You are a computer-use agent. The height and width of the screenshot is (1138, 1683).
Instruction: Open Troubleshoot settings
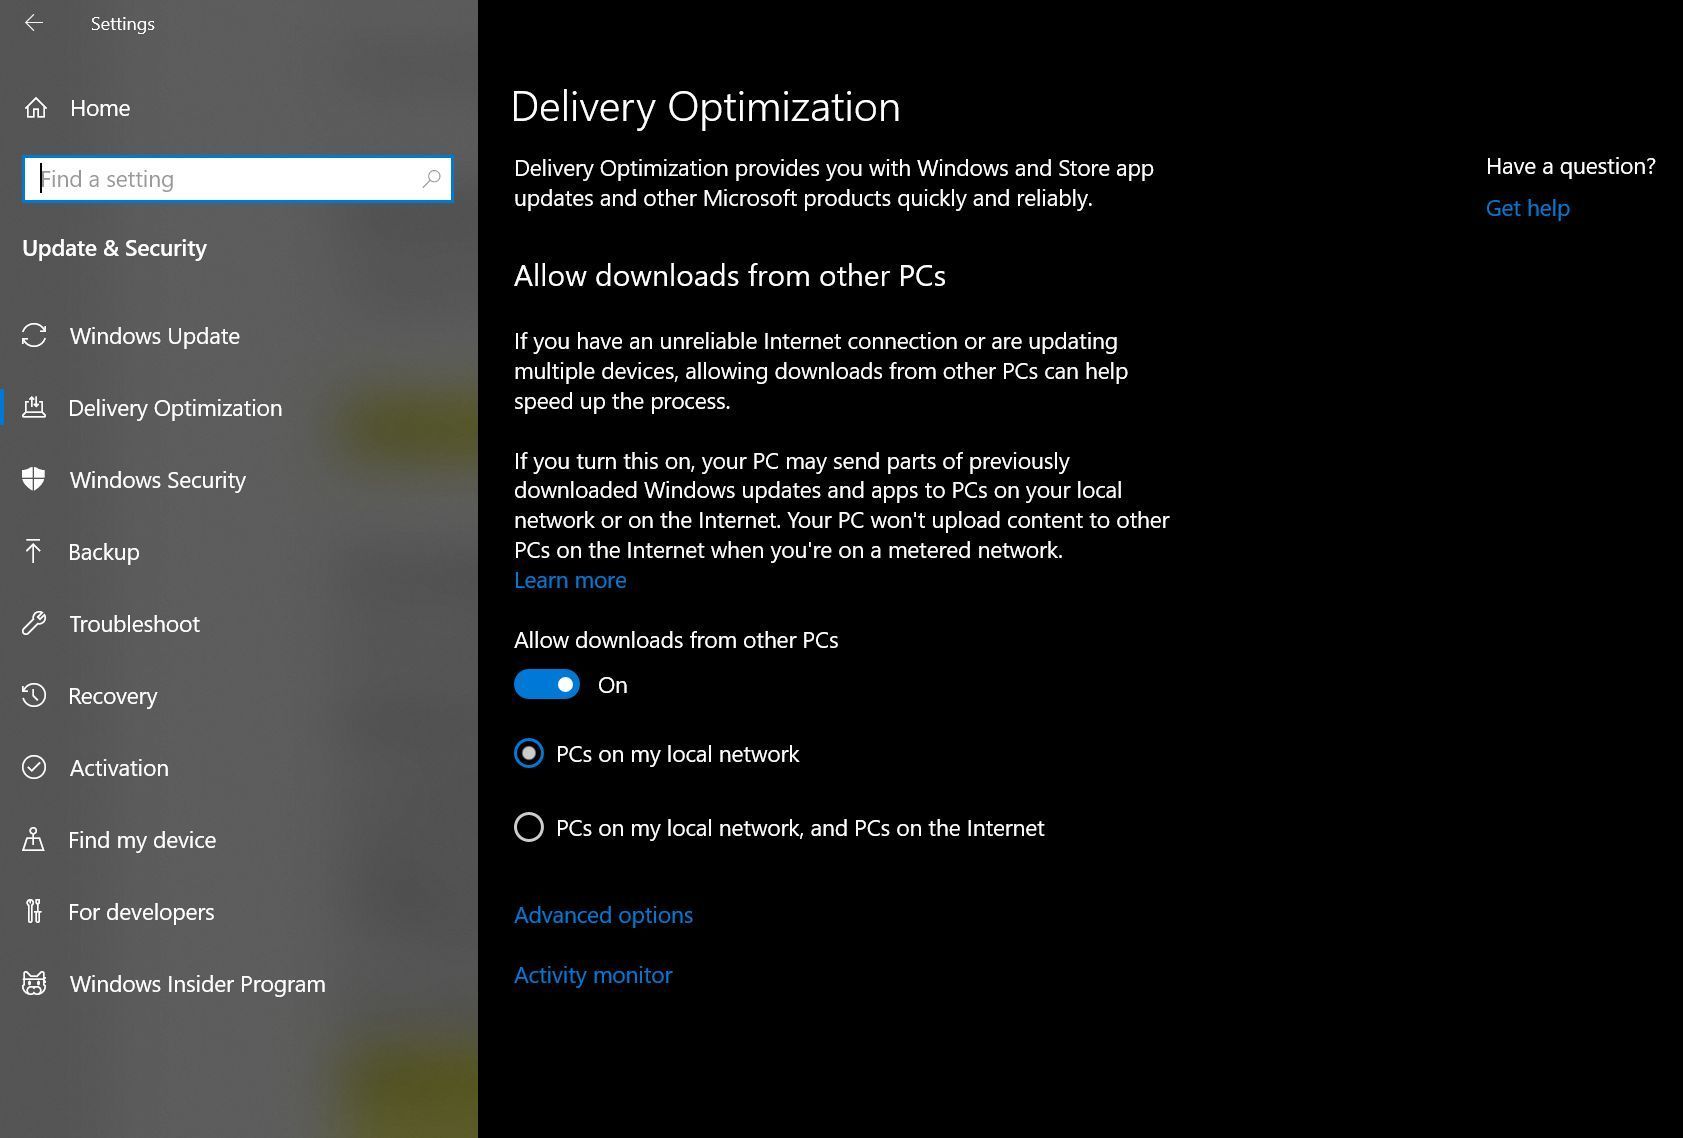(x=135, y=624)
